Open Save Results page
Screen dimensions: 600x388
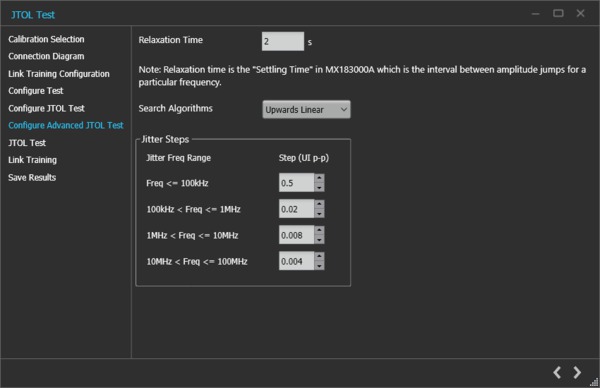[x=32, y=178]
